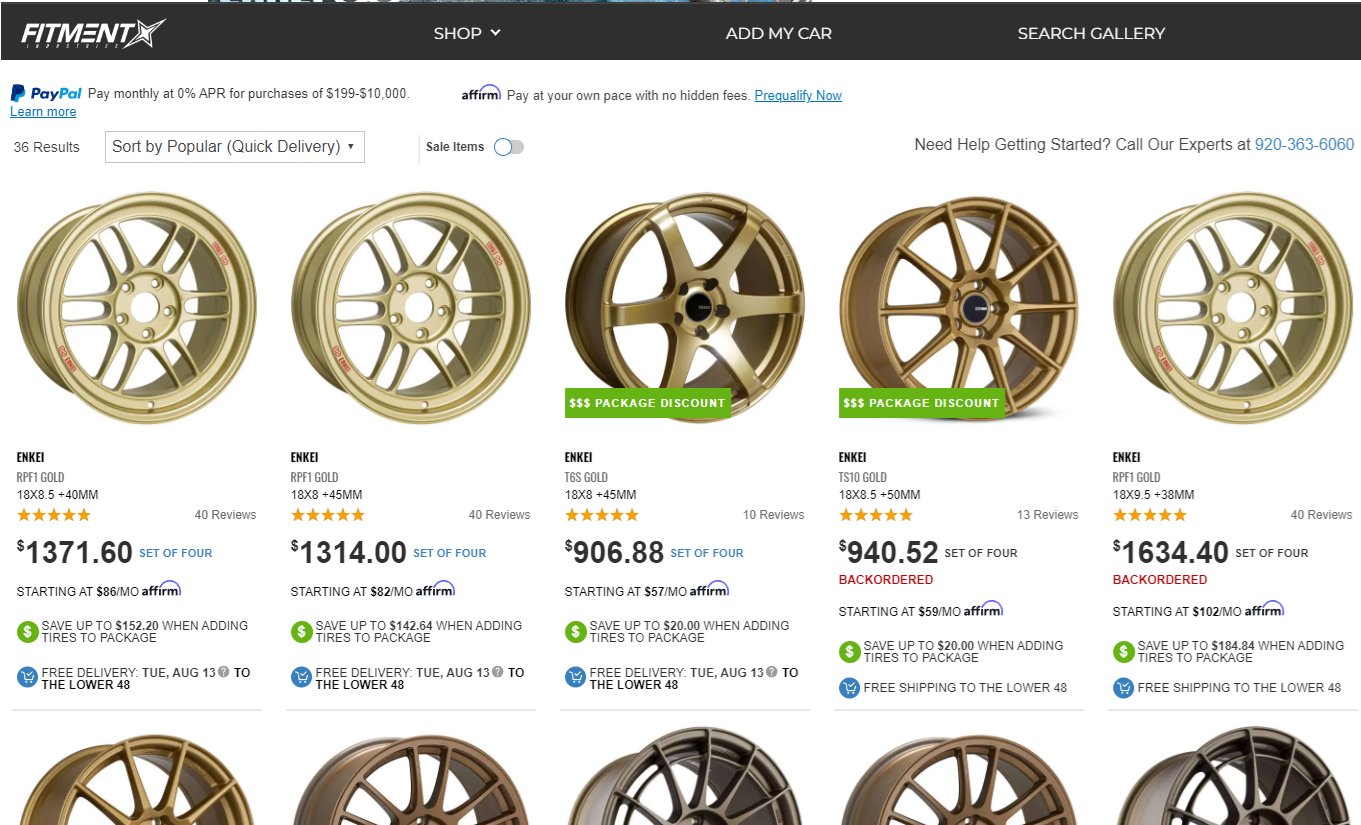Toggle the Sale Items switch
Image resolution: width=1361 pixels, height=825 pixels.
pyautogui.click(x=509, y=147)
